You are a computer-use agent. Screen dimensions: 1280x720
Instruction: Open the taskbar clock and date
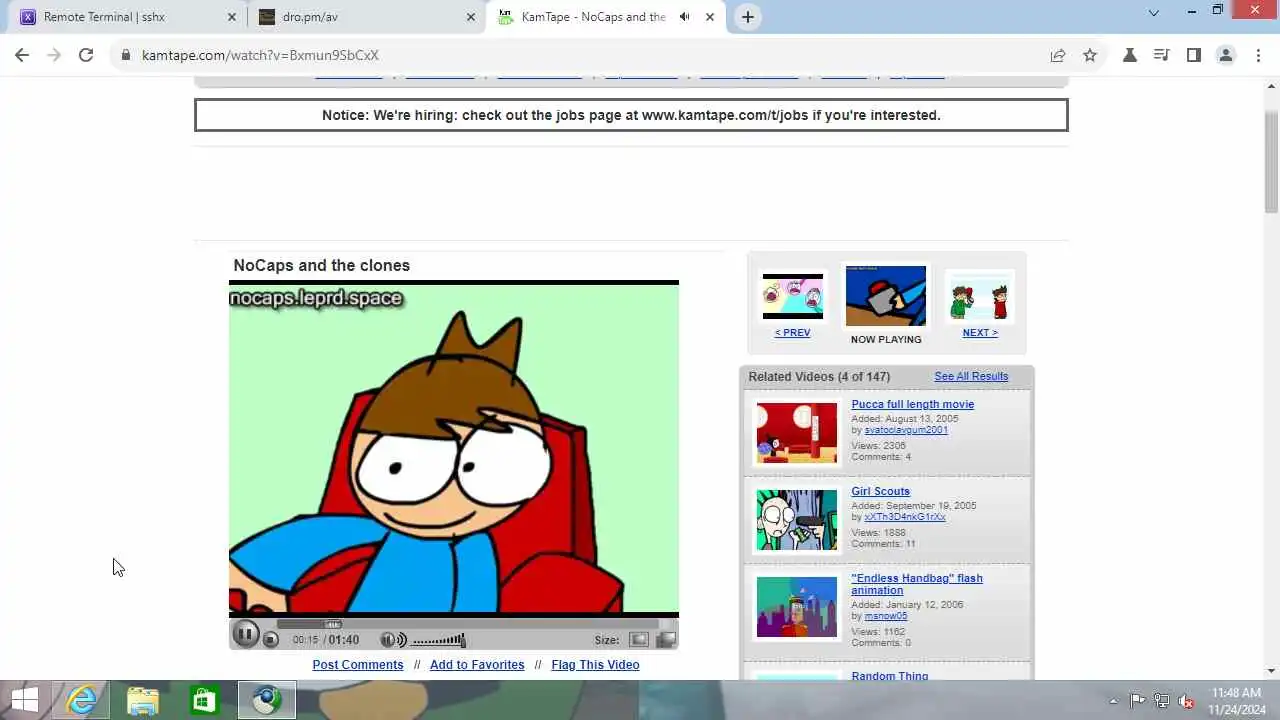point(1236,701)
